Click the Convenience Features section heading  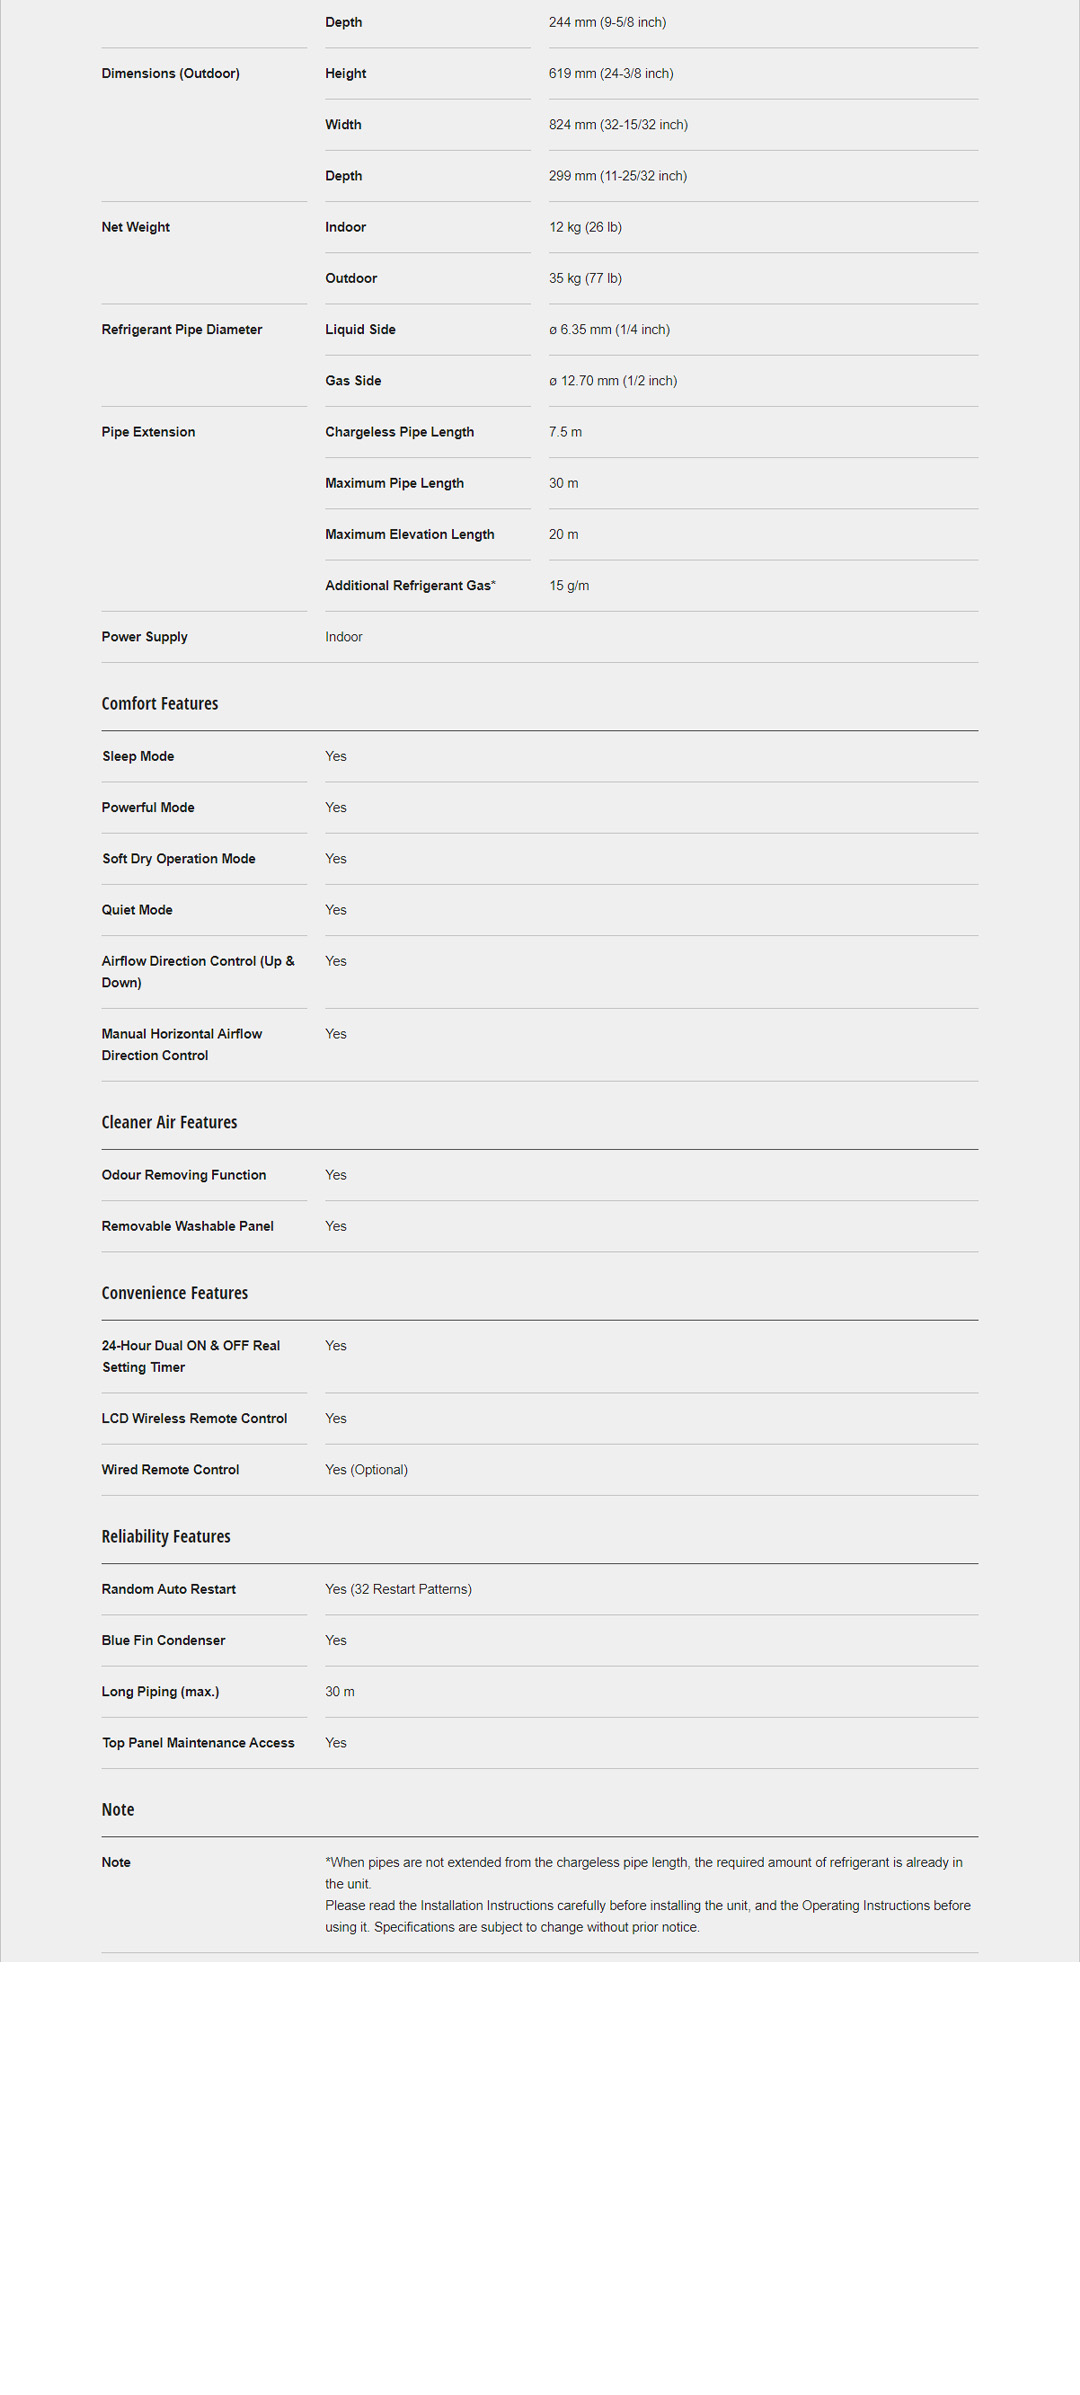pos(174,1293)
